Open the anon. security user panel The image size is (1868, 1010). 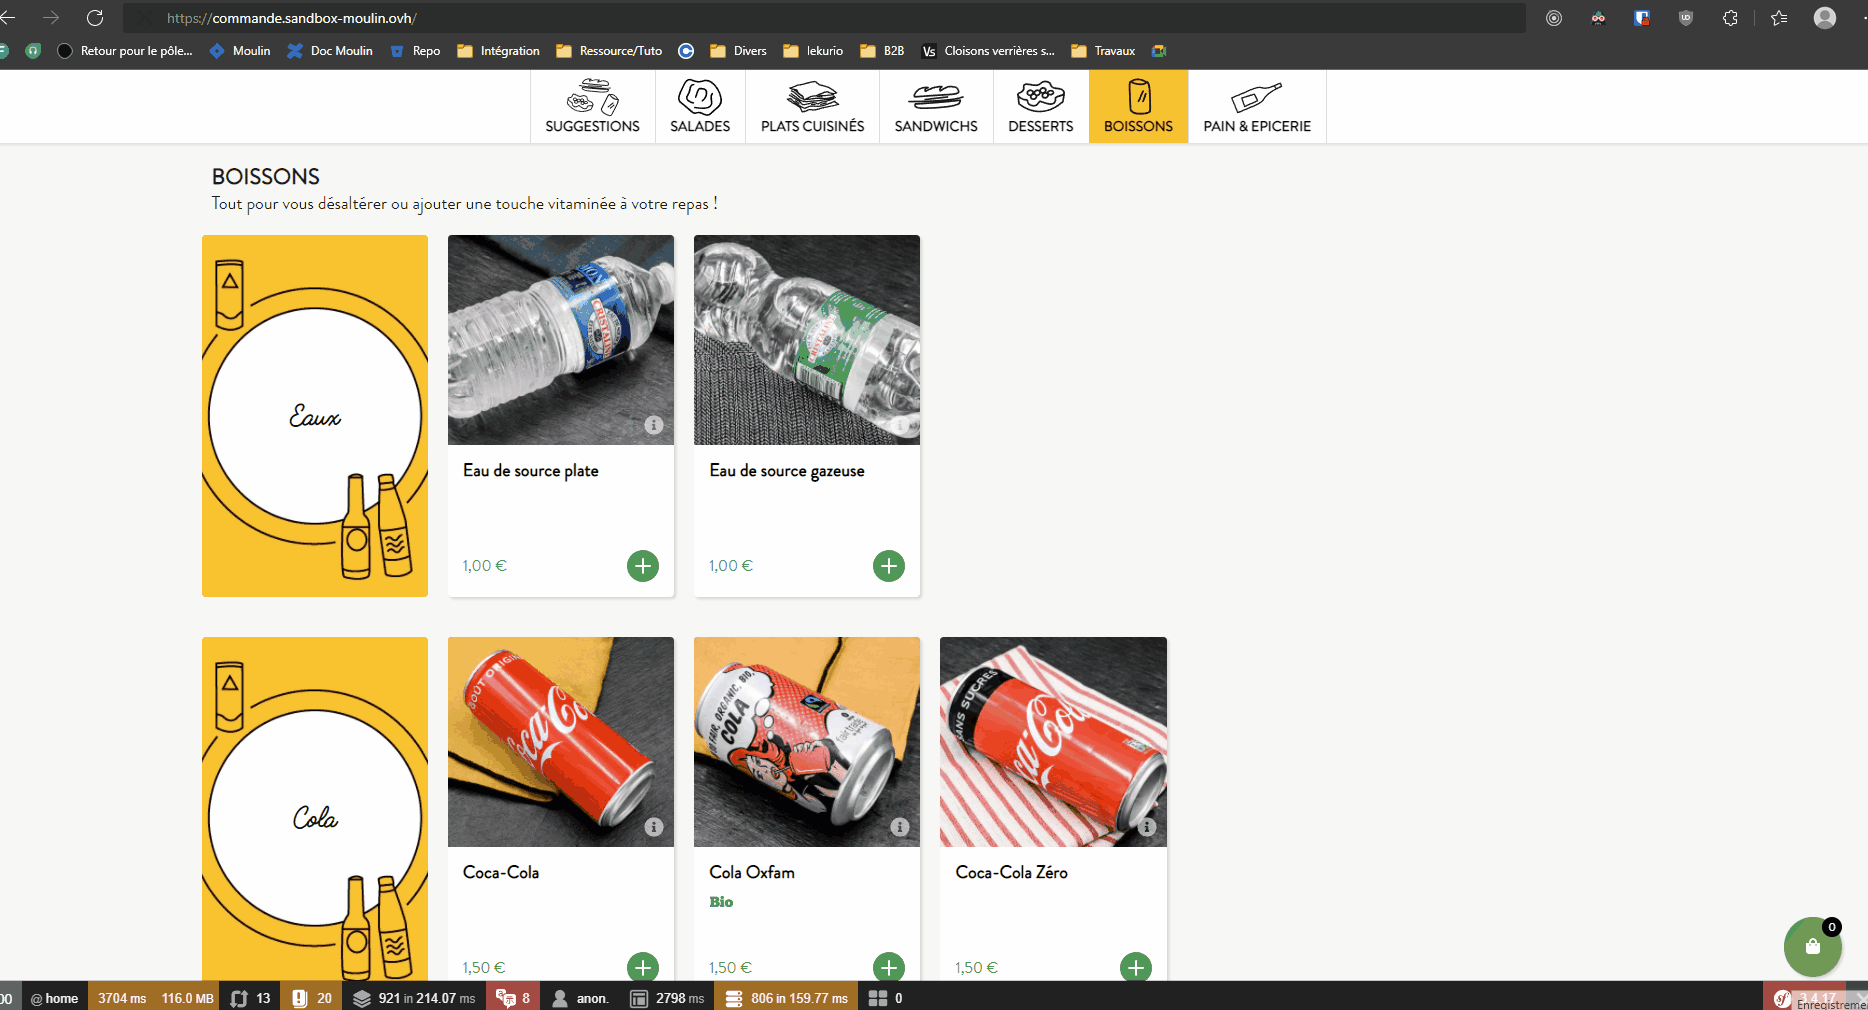(x=580, y=998)
